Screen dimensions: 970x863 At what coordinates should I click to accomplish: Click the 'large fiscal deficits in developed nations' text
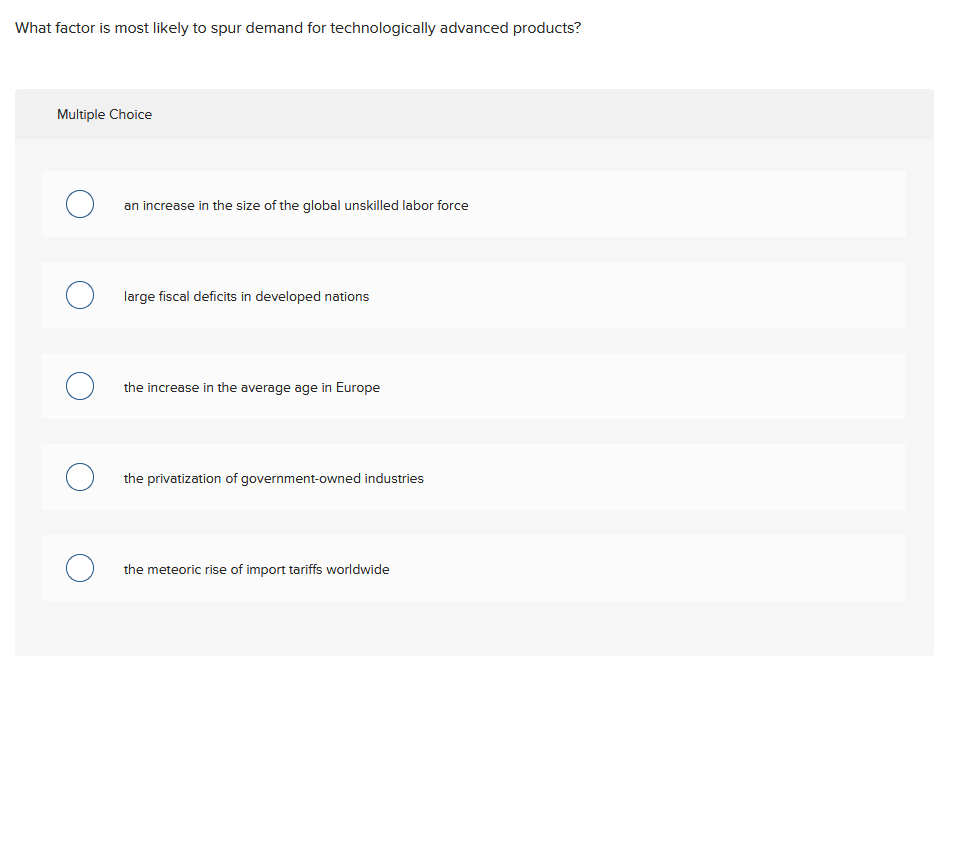click(x=246, y=297)
